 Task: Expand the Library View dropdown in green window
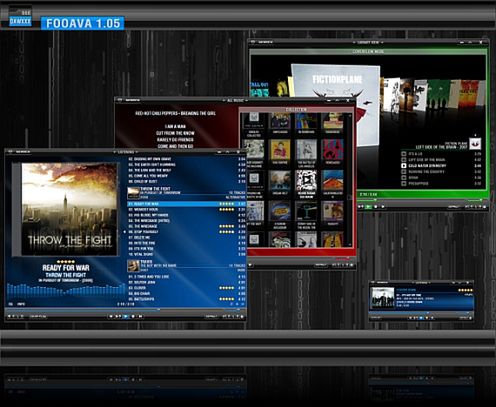point(368,42)
